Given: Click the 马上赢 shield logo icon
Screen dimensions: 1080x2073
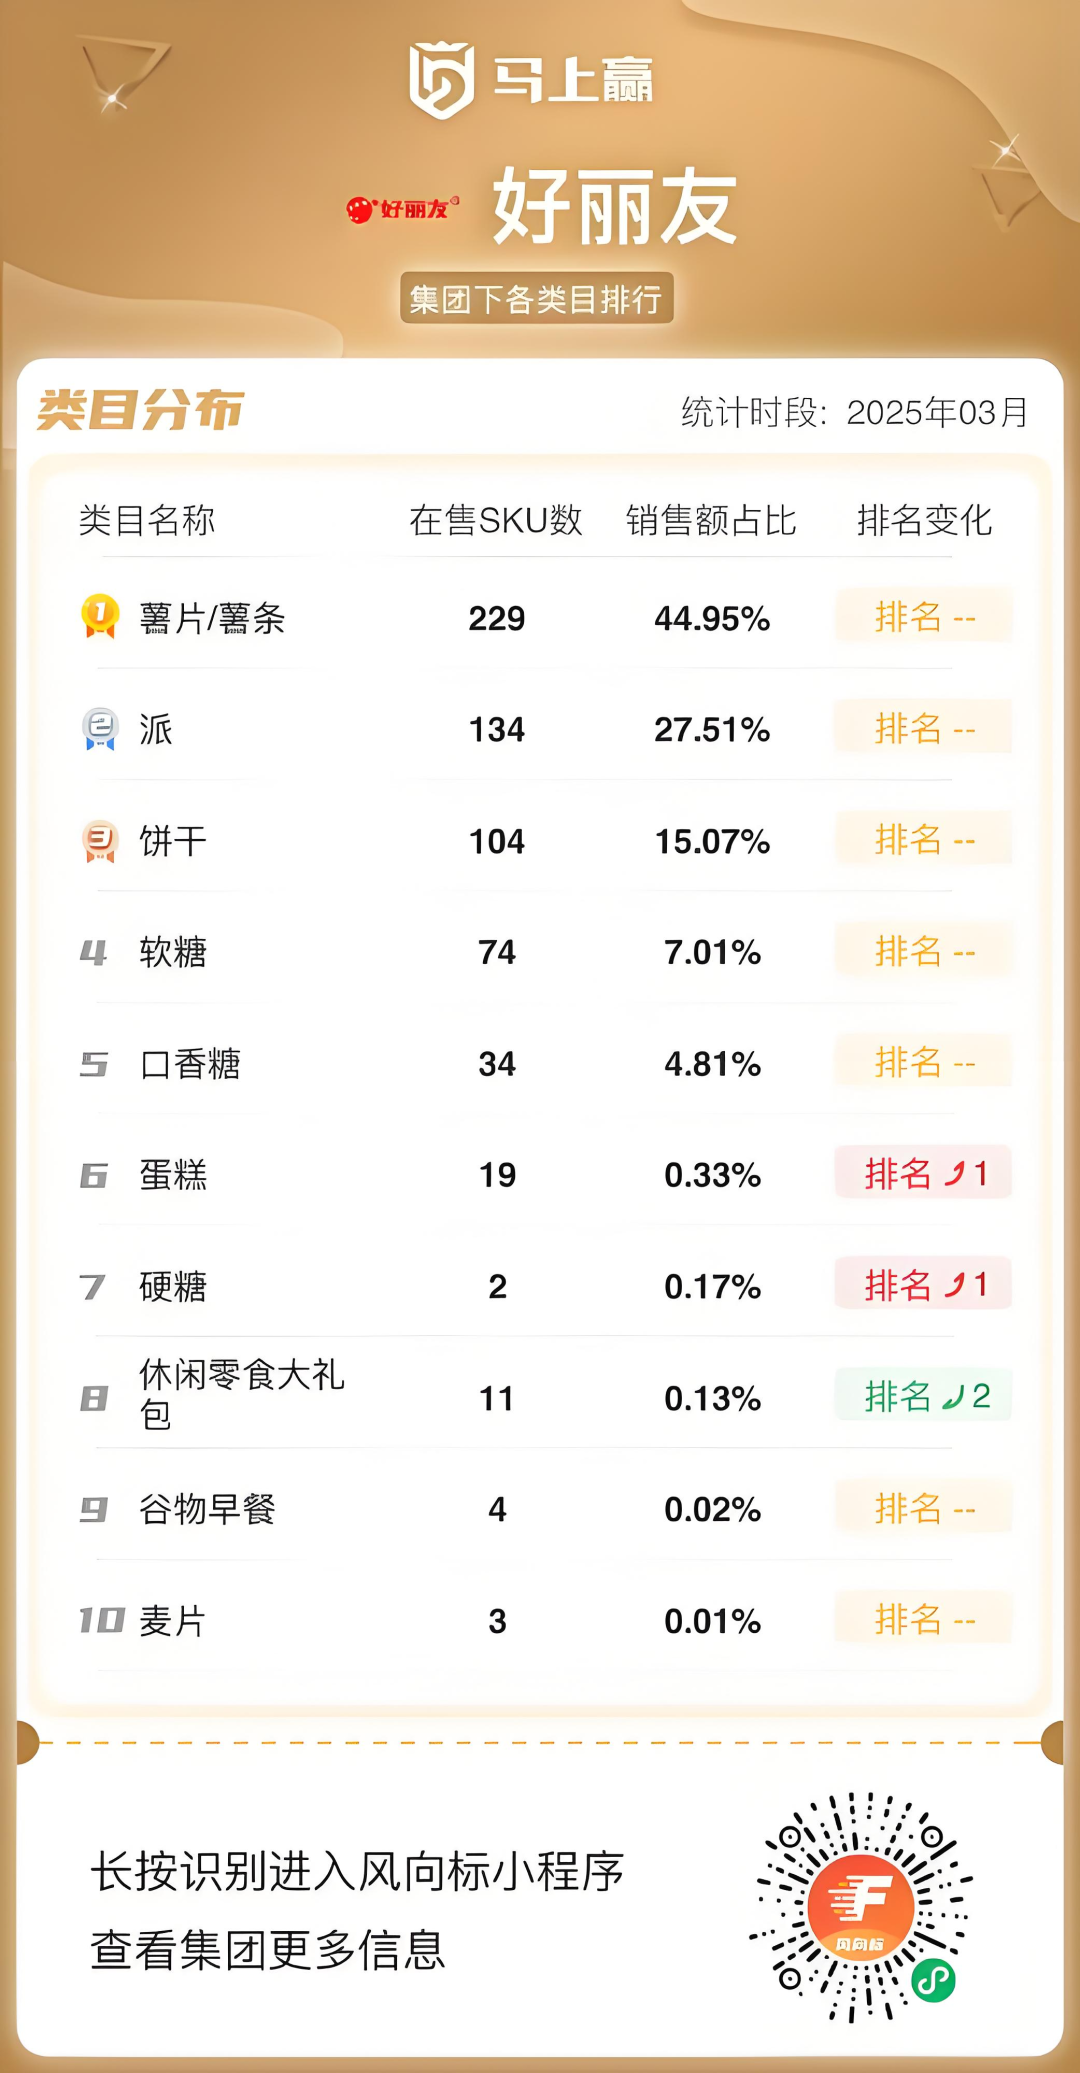Looking at the screenshot, I should pyautogui.click(x=441, y=79).
